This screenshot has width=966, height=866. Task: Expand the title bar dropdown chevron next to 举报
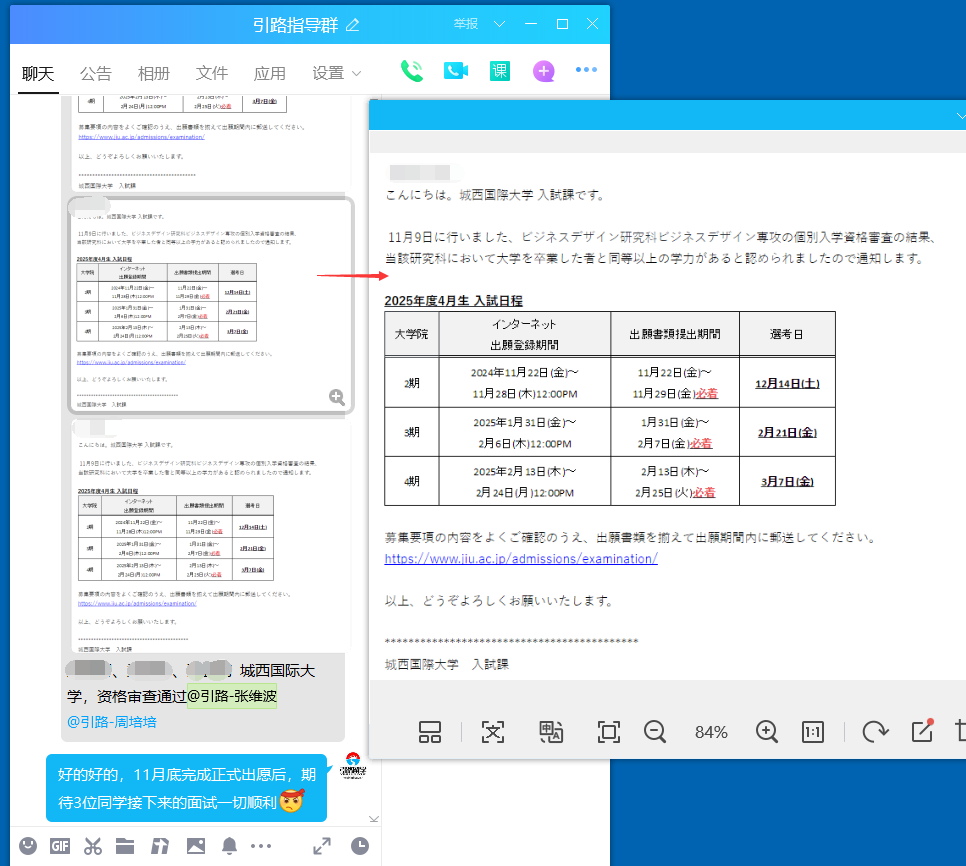tap(499, 24)
